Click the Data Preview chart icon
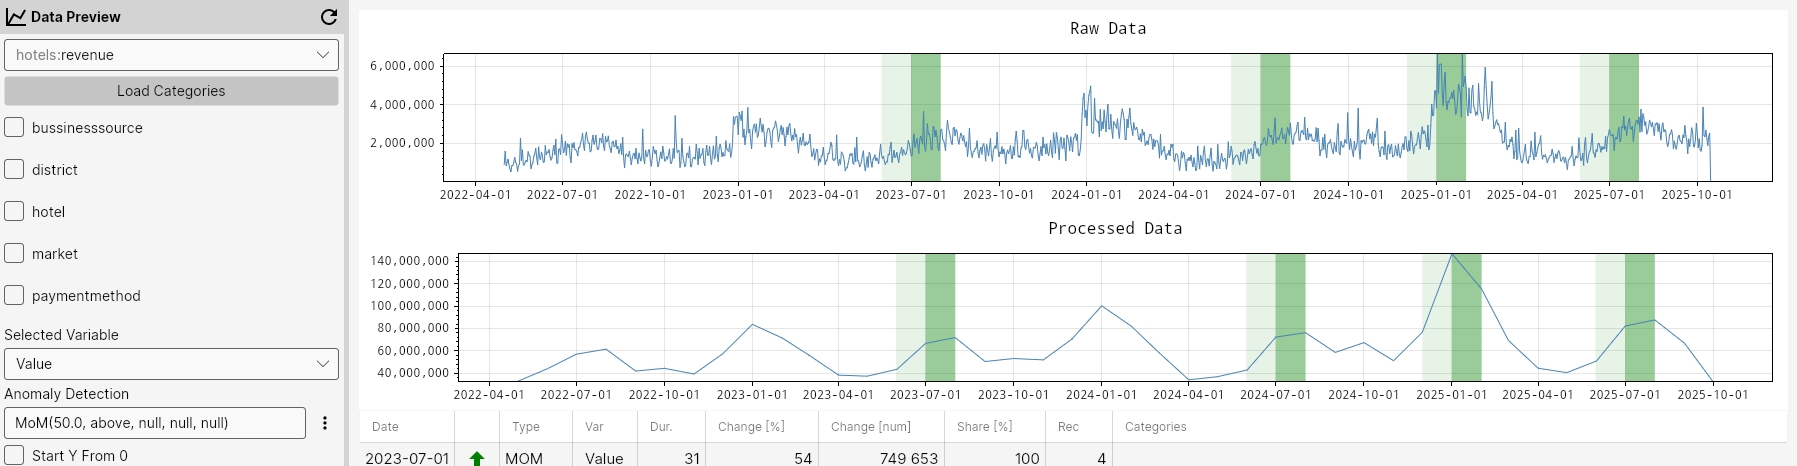This screenshot has width=1797, height=466. pos(15,17)
